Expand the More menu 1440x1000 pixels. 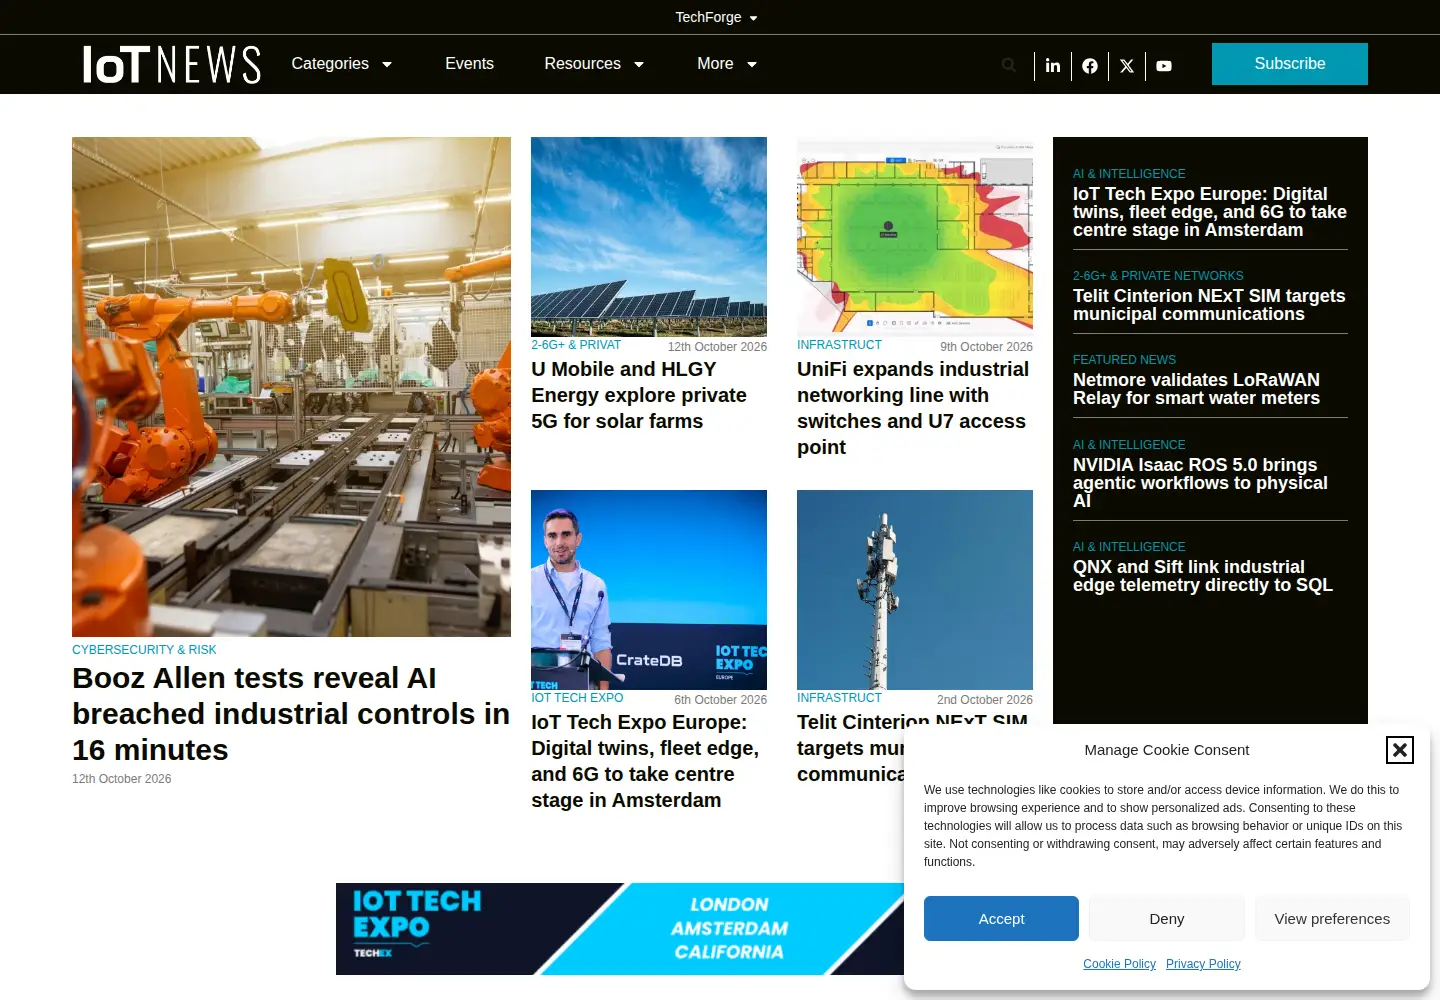tap(727, 64)
